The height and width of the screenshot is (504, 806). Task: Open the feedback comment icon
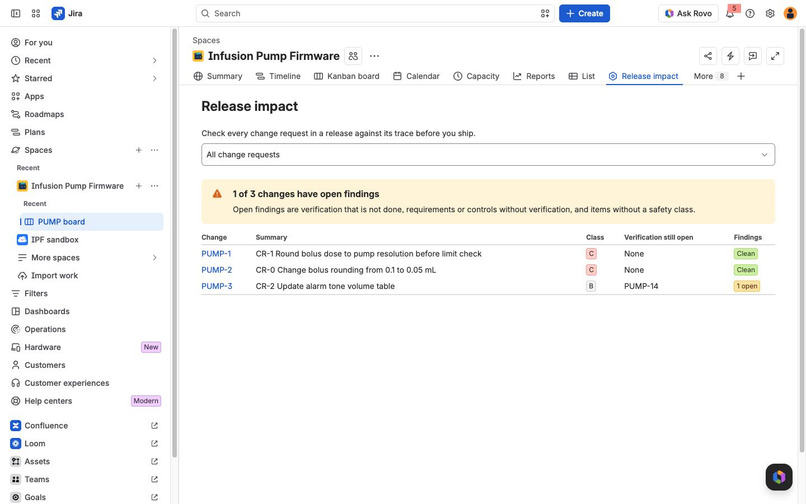[753, 56]
